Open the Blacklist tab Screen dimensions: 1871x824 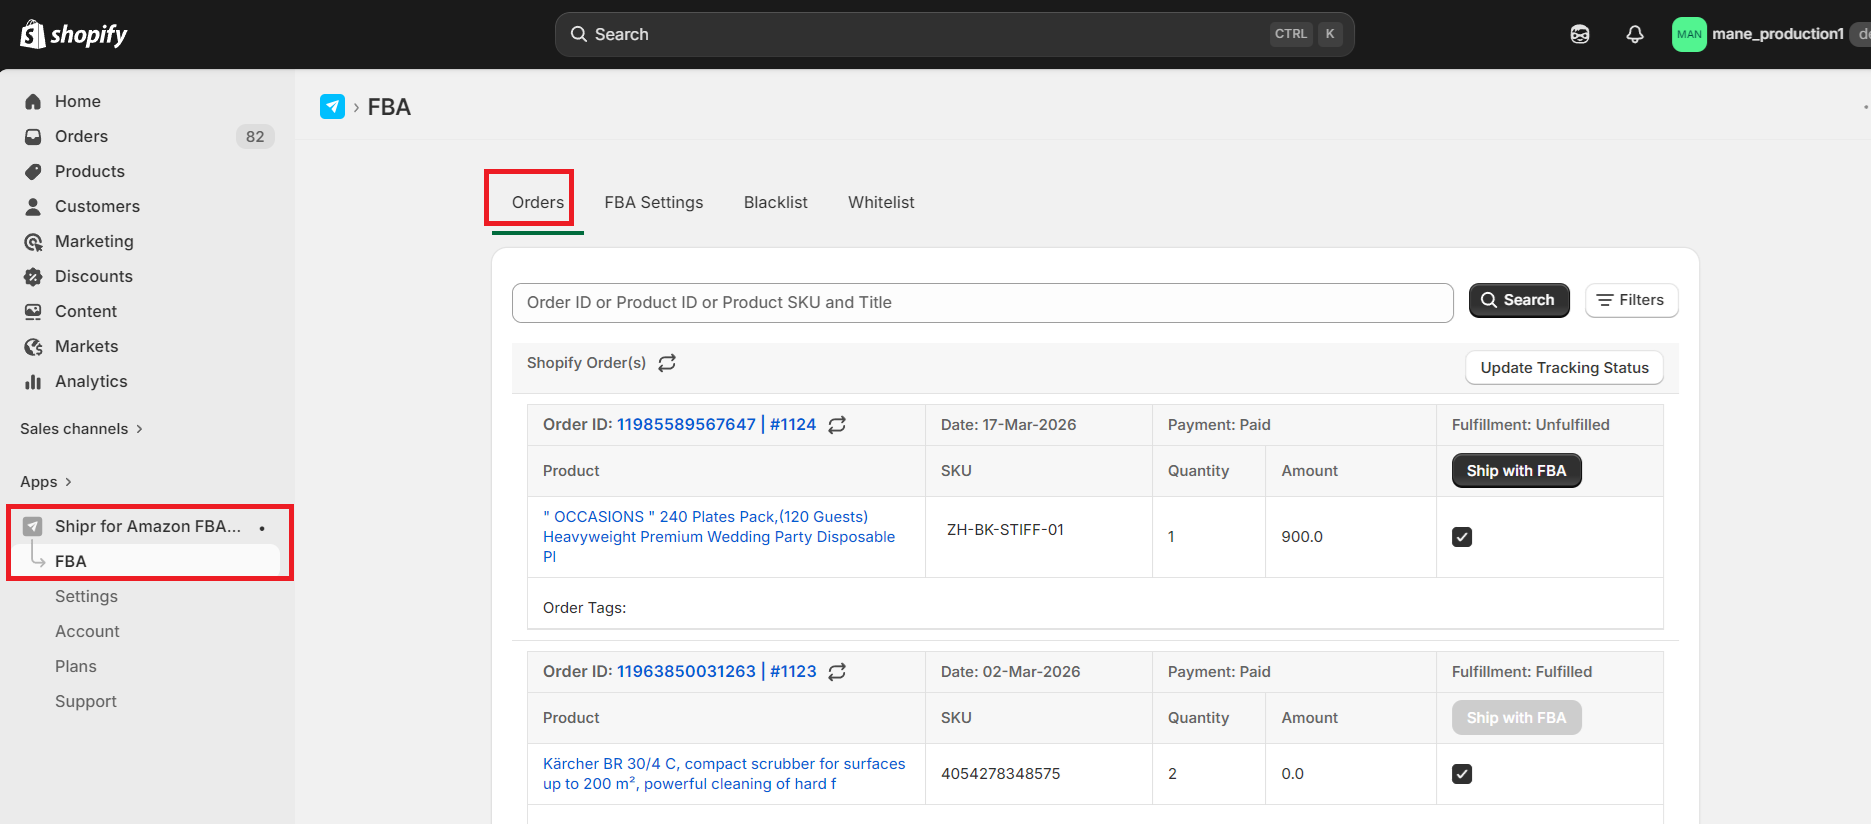tap(776, 202)
